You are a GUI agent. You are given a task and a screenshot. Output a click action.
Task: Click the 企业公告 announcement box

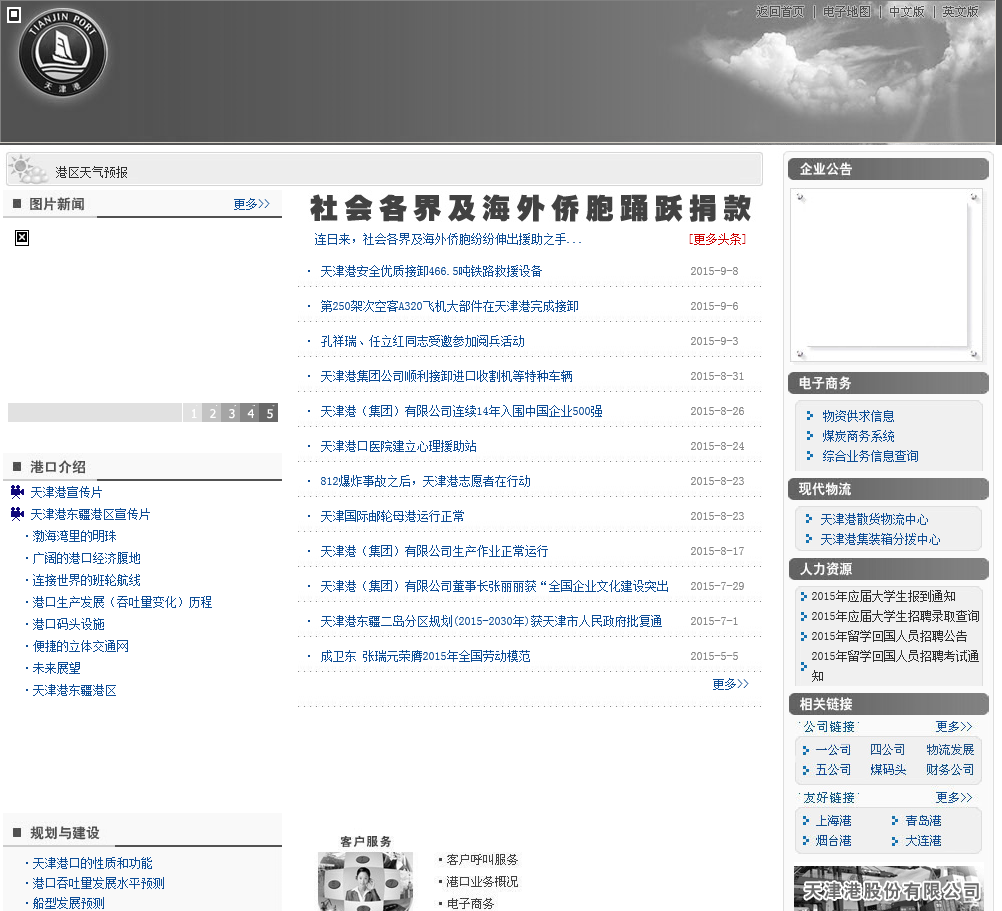click(x=886, y=275)
